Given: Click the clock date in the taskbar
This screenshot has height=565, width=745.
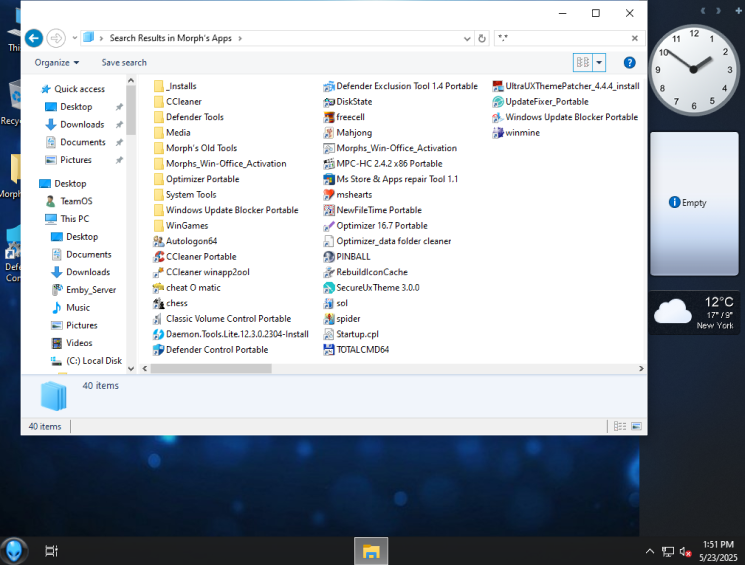Looking at the screenshot, I should coord(718,557).
